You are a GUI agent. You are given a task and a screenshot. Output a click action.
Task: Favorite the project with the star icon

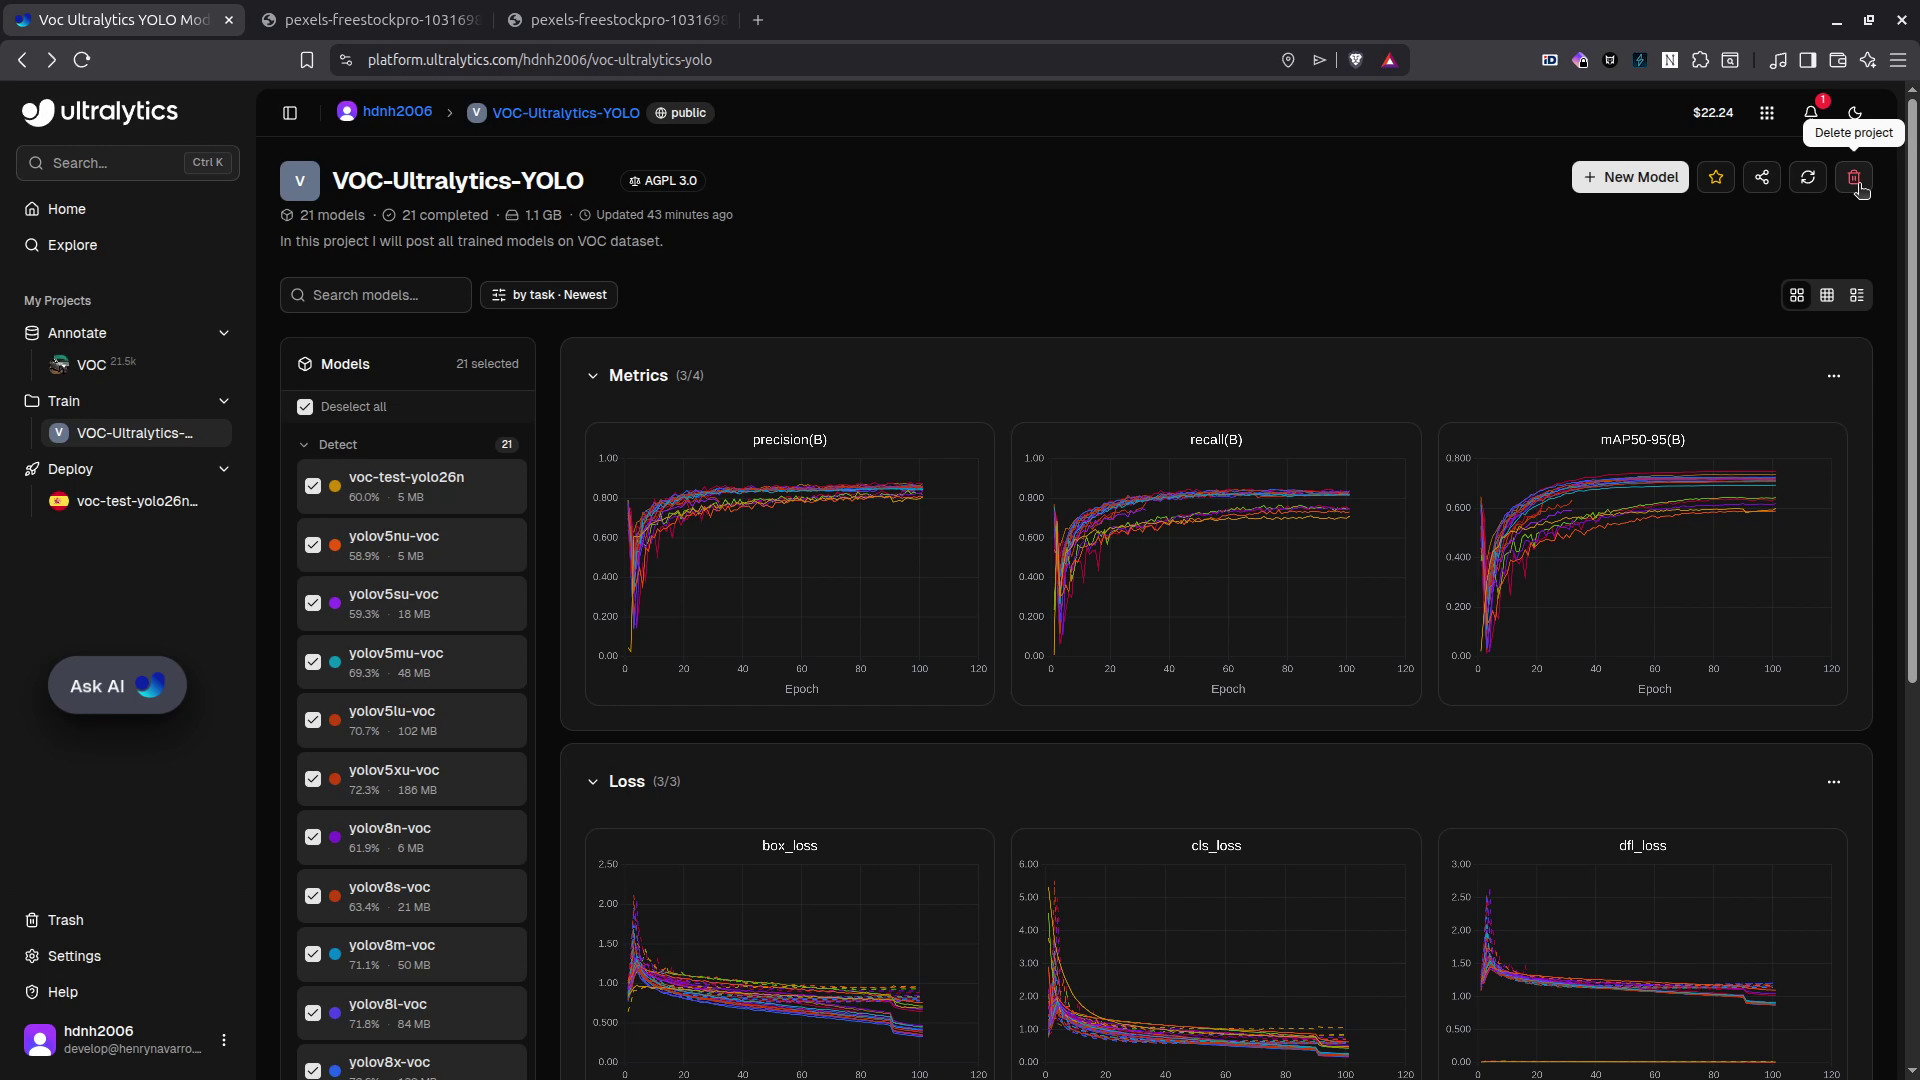[x=1716, y=177]
